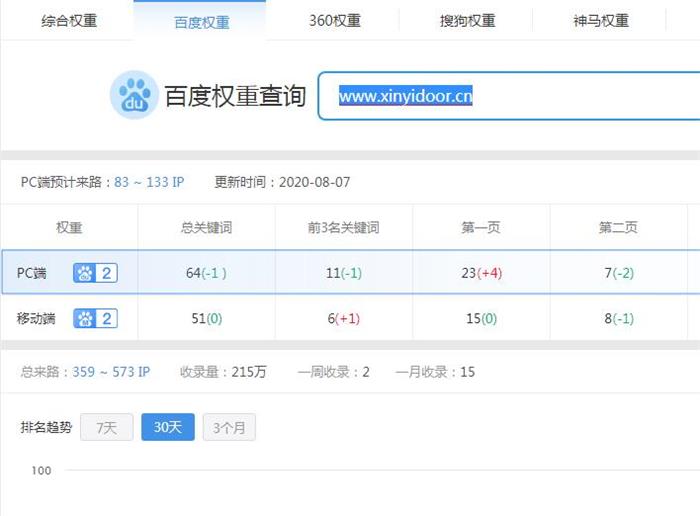Click the PC端 Baidu weight 2 badge

tap(96, 273)
